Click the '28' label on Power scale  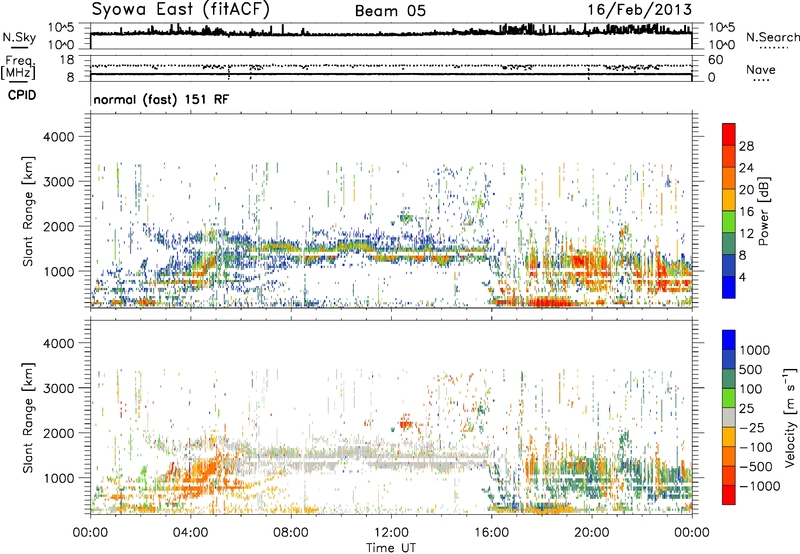(x=746, y=146)
